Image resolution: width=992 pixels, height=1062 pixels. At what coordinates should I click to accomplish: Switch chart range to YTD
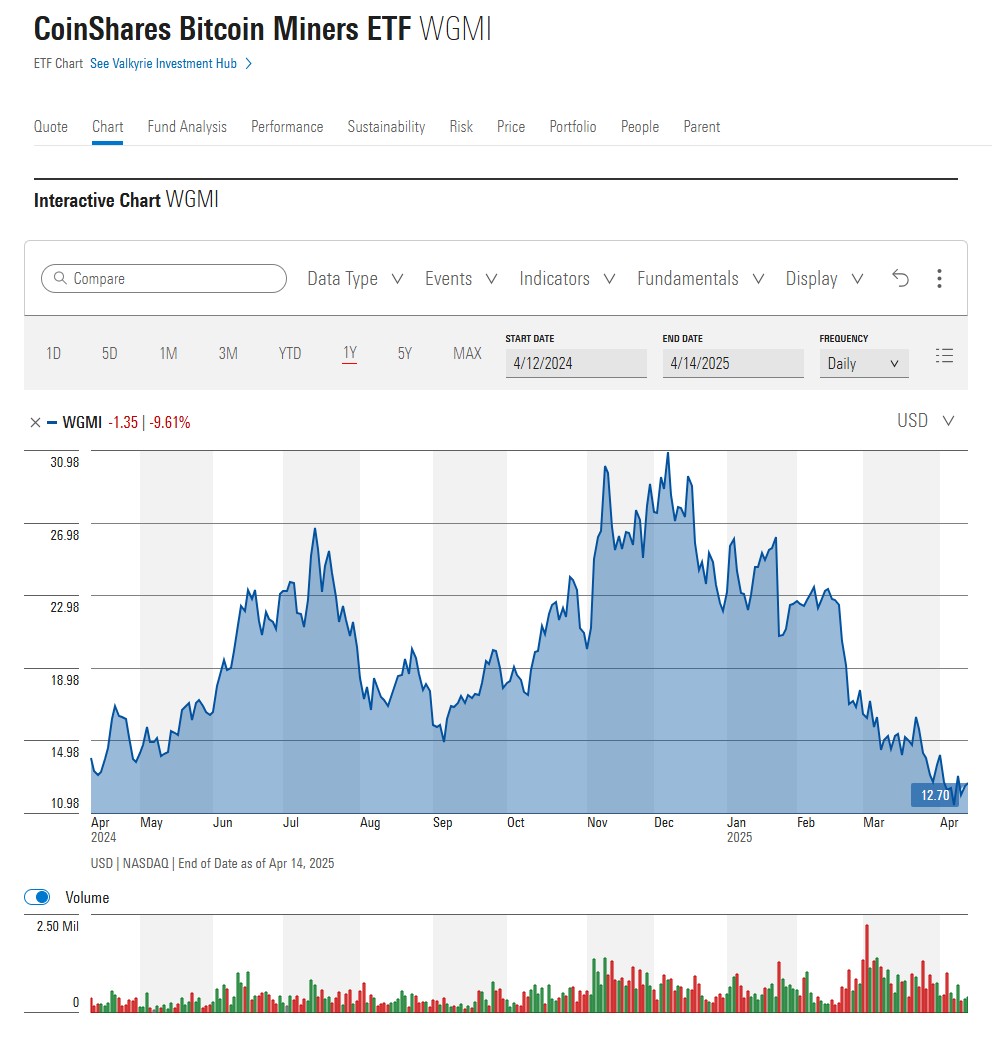tap(289, 353)
